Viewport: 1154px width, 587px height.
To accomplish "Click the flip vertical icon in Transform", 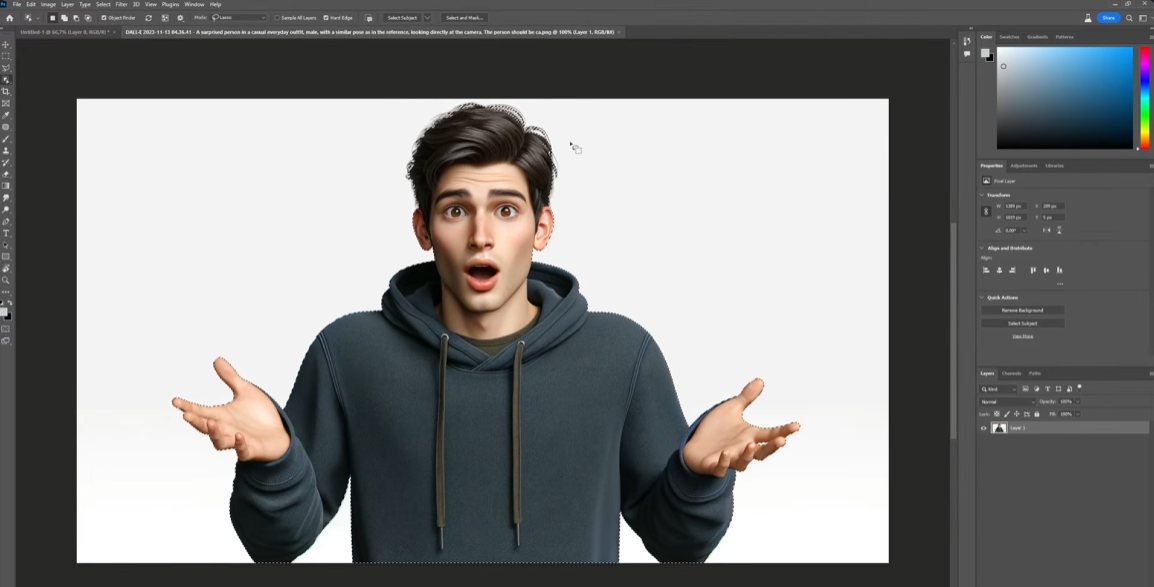I will point(1059,230).
